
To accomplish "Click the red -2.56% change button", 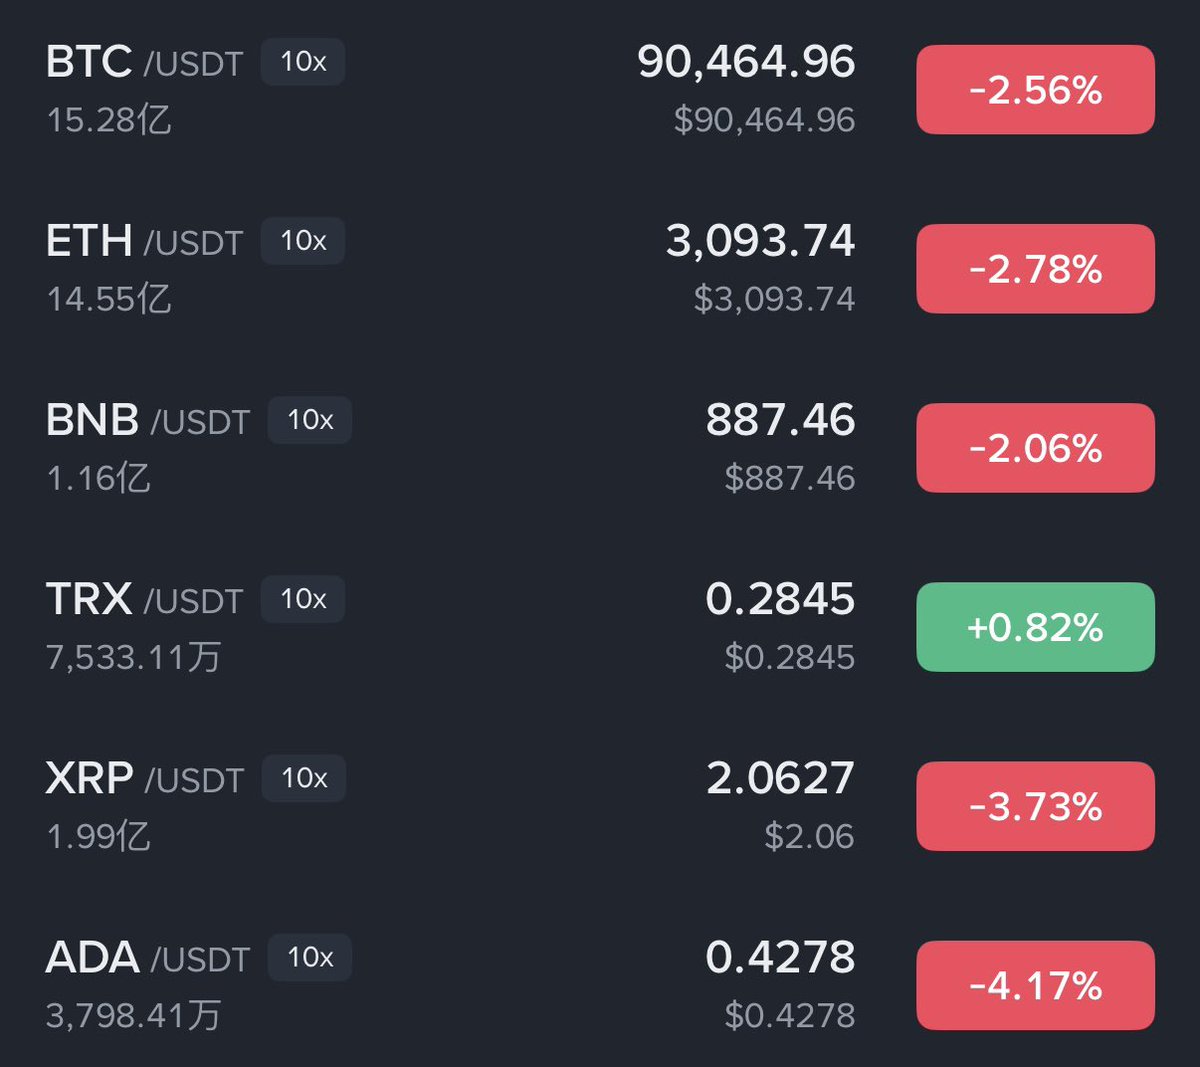I will coord(1035,90).
